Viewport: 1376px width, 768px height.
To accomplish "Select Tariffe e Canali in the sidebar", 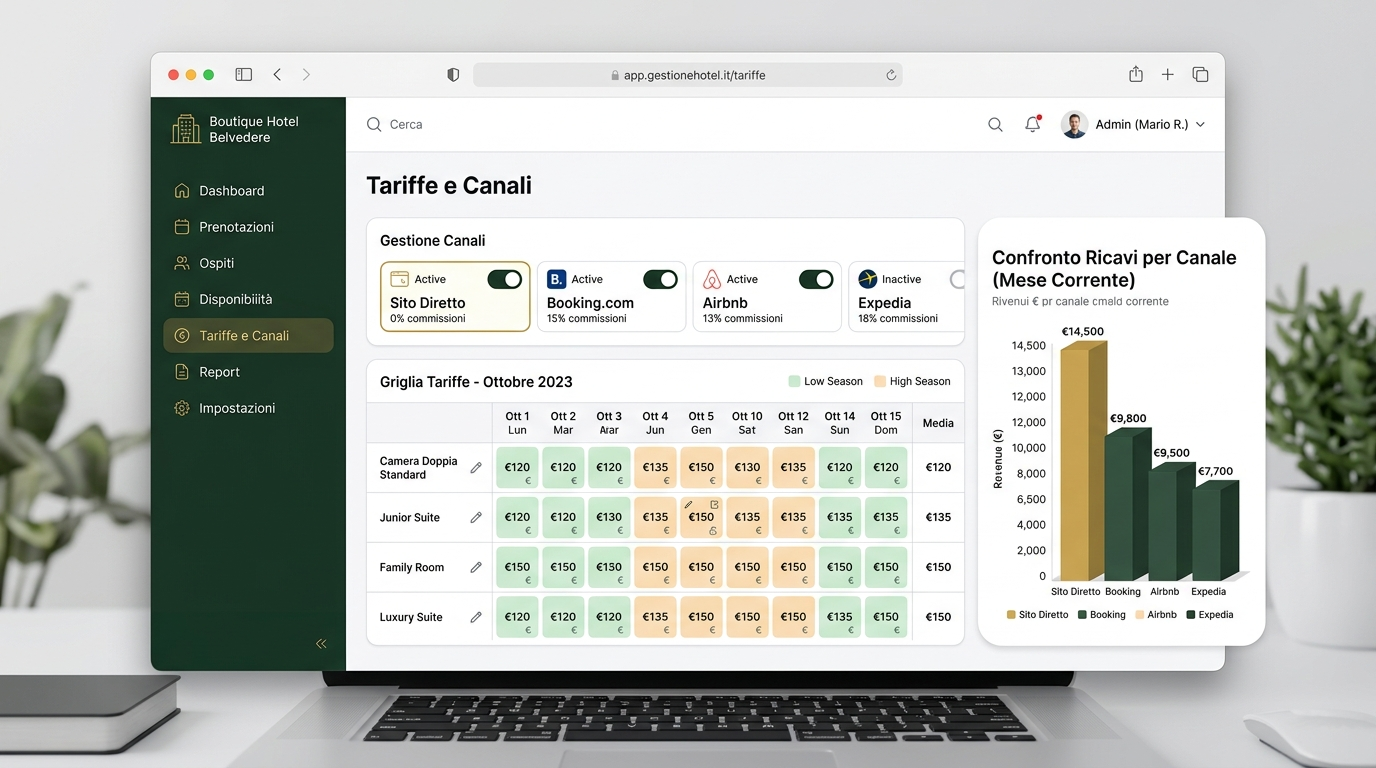I will [248, 336].
